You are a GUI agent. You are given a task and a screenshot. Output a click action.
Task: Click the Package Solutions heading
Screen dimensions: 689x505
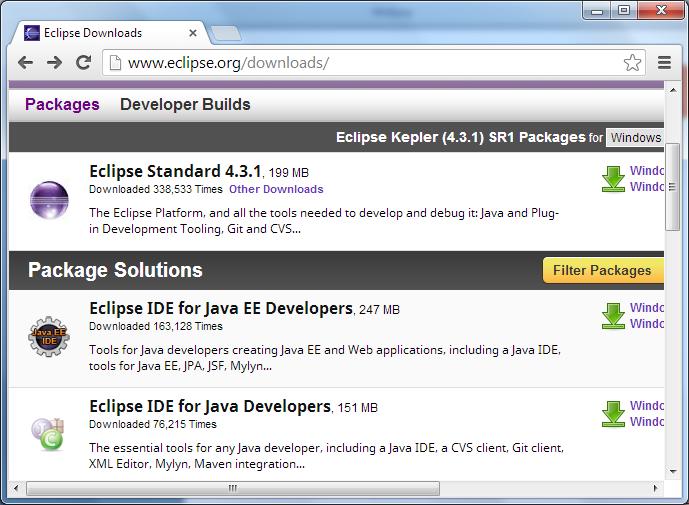click(x=115, y=270)
